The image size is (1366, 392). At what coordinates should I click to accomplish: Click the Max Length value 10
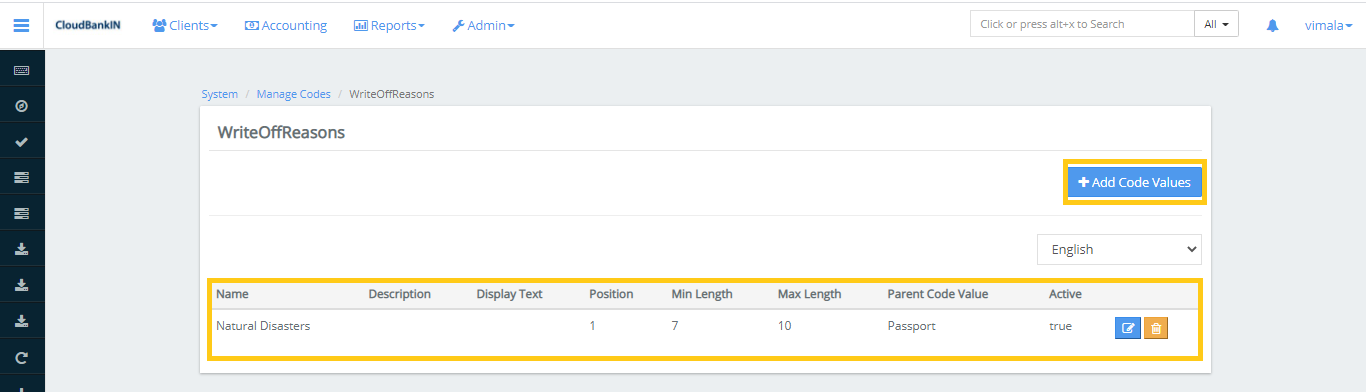784,326
